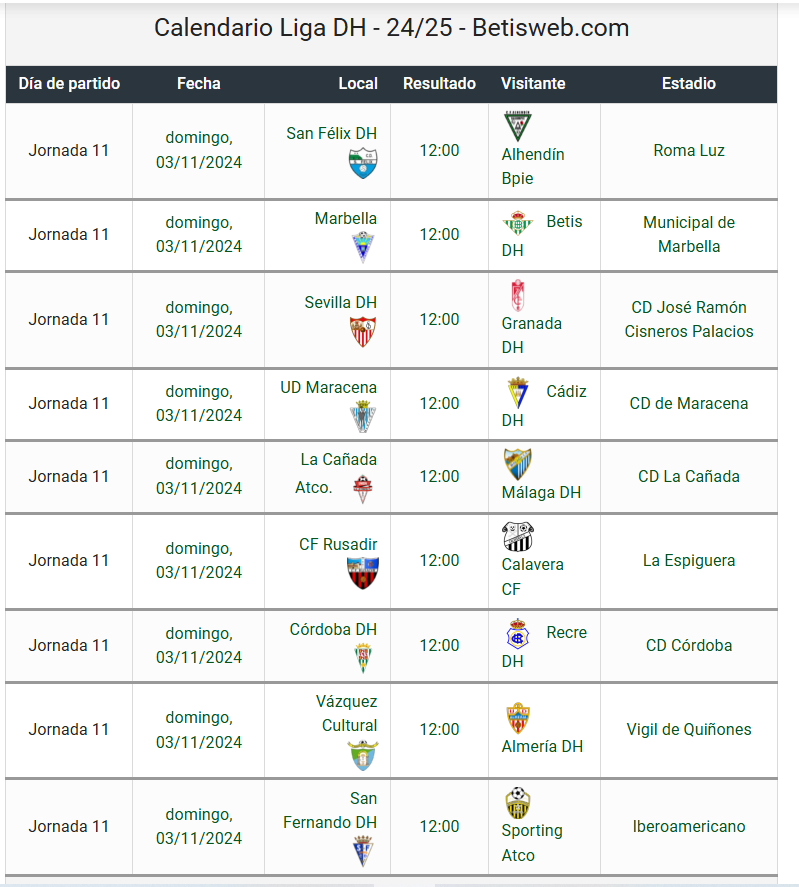Click the Alhendín Bpie club crest
The width and height of the screenshot is (799, 887).
[x=517, y=126]
